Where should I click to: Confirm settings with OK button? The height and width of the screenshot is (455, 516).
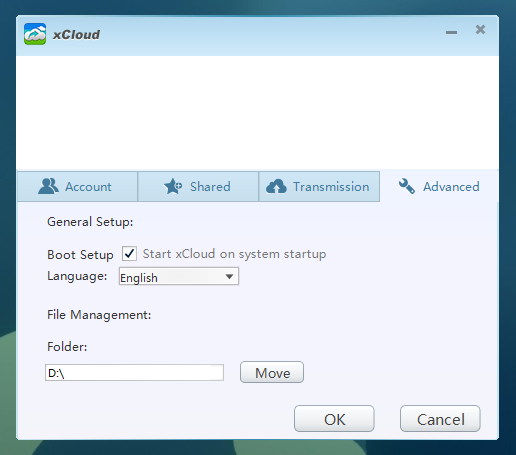coord(334,419)
